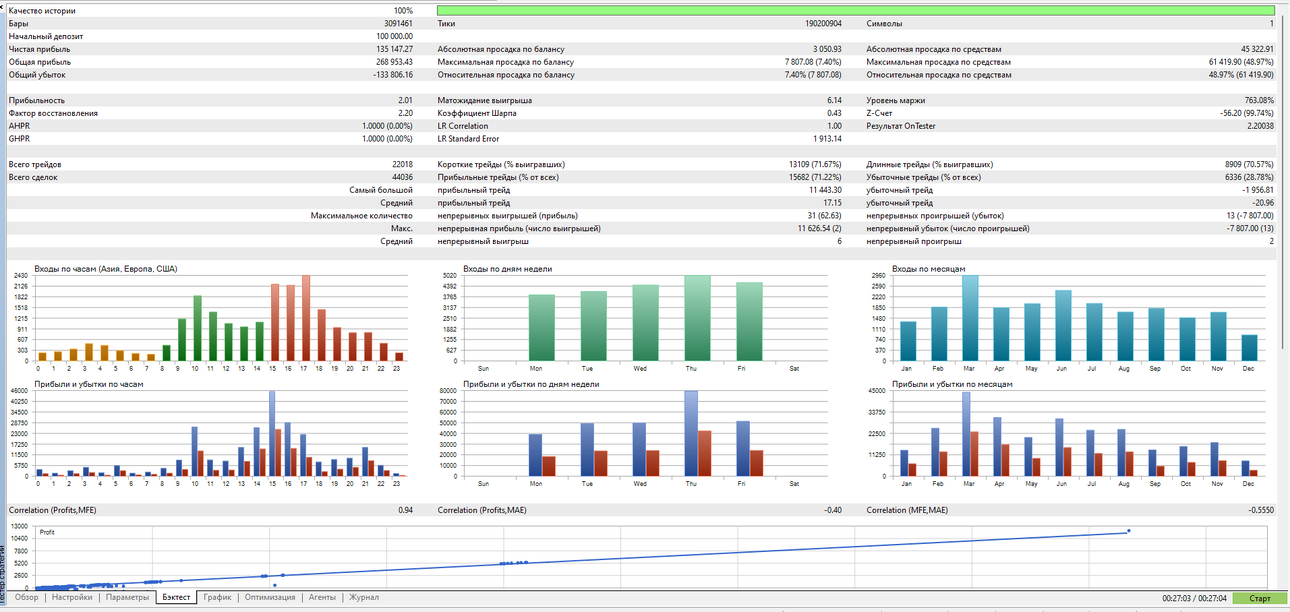Click the Абсолютная просадка по средствам value 45 322.91
The height and width of the screenshot is (612, 1290).
(x=1257, y=49)
